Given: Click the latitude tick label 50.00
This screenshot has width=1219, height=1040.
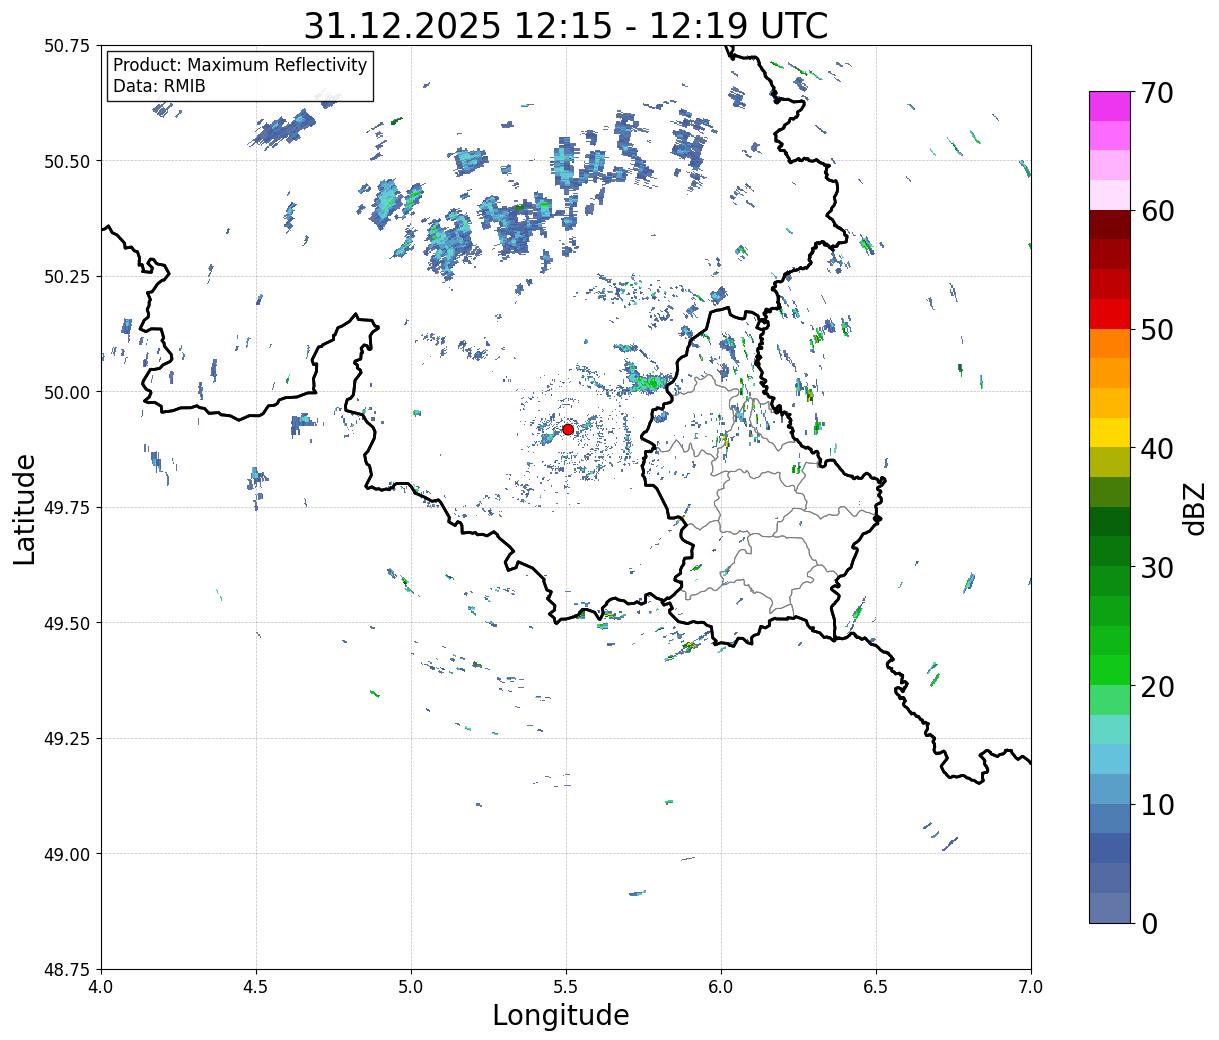Looking at the screenshot, I should click(x=67, y=392).
